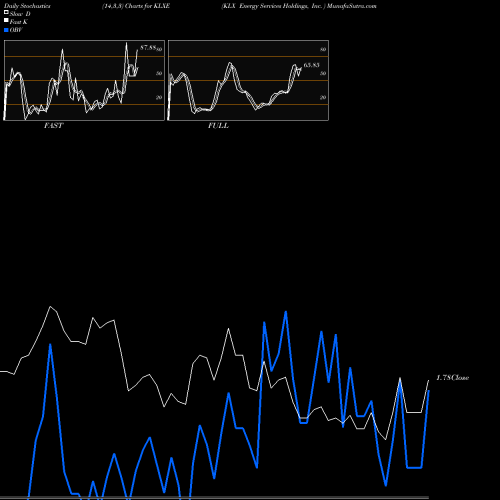Open the FULL stochastic chart panel

tap(248, 80)
